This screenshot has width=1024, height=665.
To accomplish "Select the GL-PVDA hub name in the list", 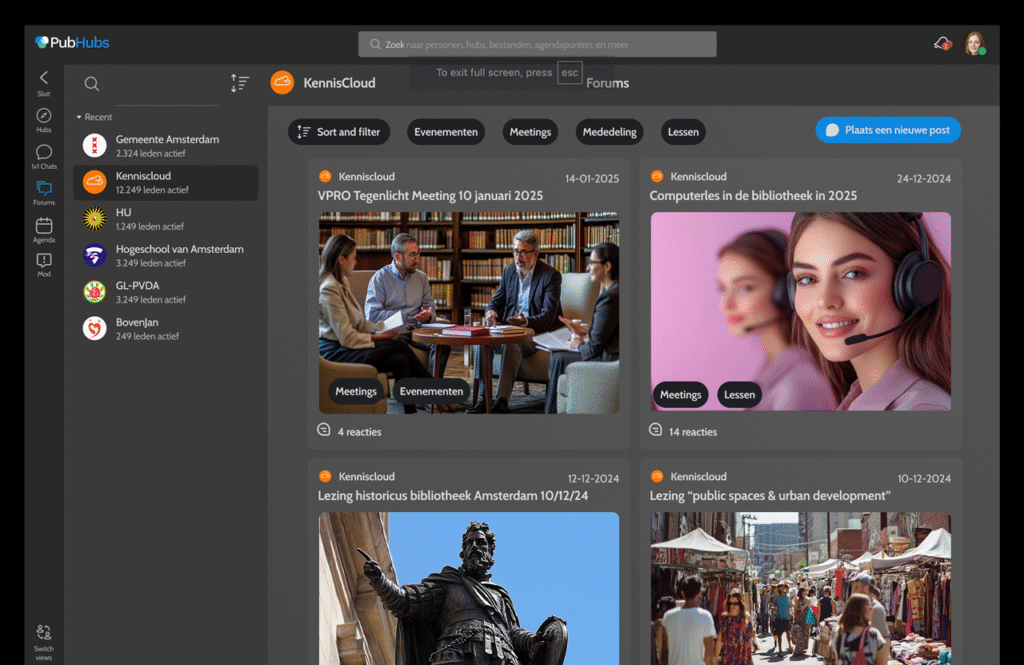I will coord(137,285).
